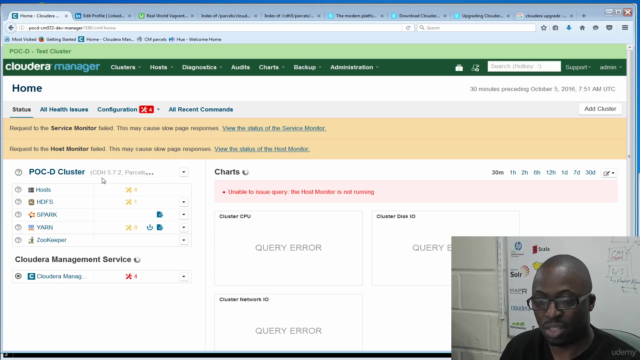Open the Clusters menu

pyautogui.click(x=126, y=67)
